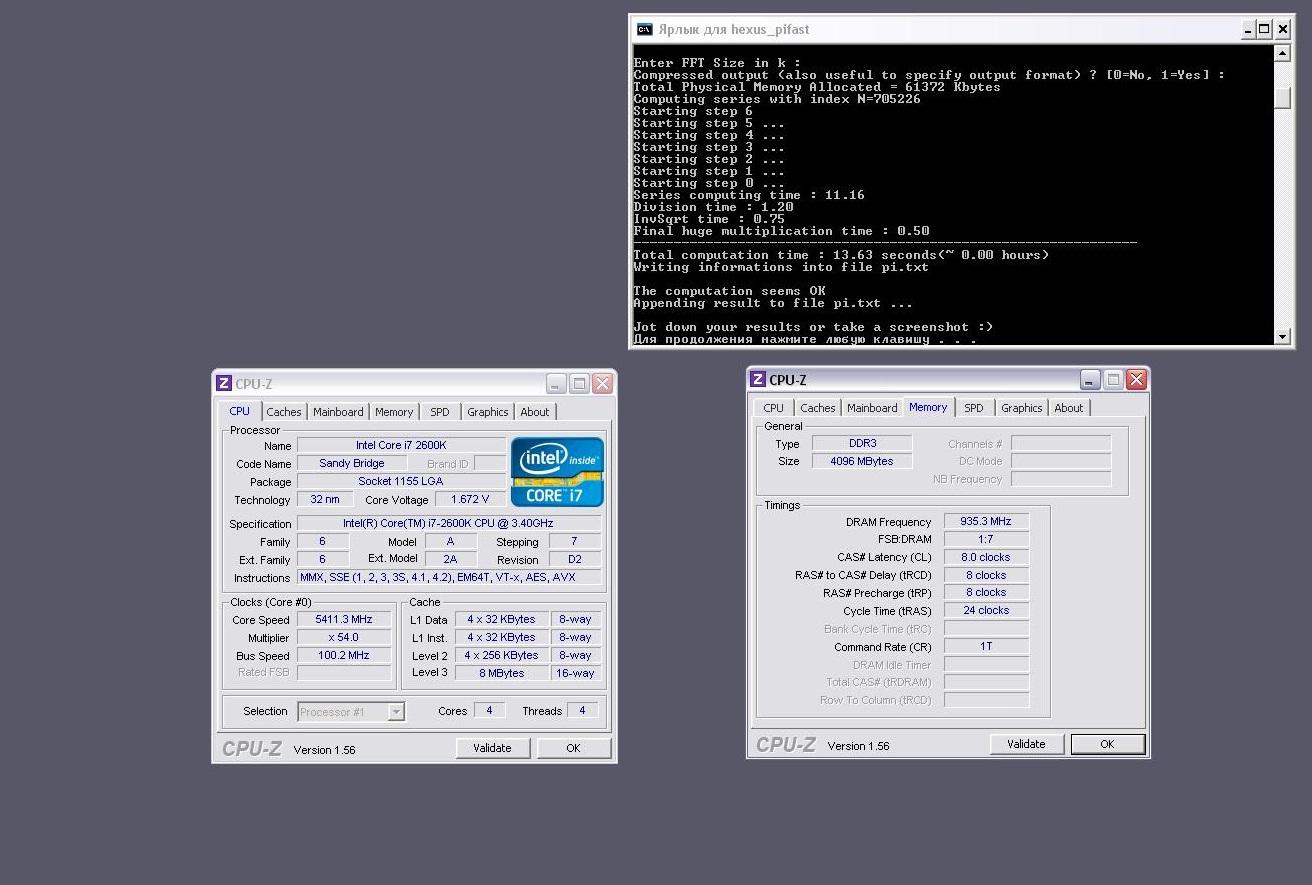This screenshot has height=885, width=1312.
Task: Click Validate button in Memory CPU-Z window
Action: tap(1027, 744)
